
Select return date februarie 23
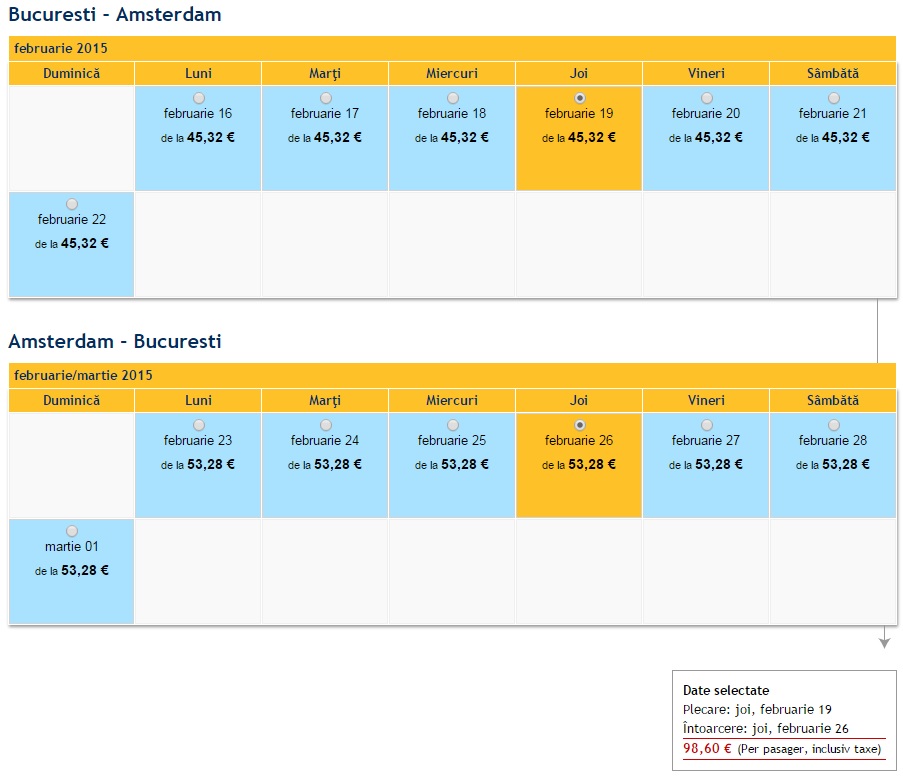(x=199, y=425)
